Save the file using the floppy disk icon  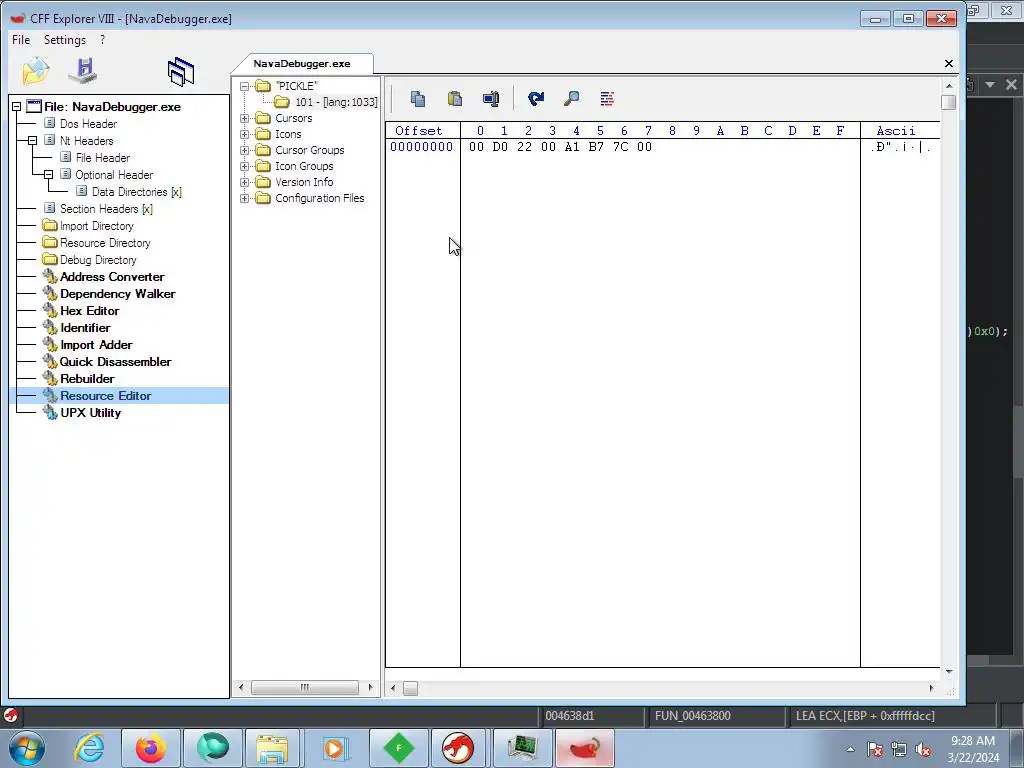pyautogui.click(x=84, y=71)
